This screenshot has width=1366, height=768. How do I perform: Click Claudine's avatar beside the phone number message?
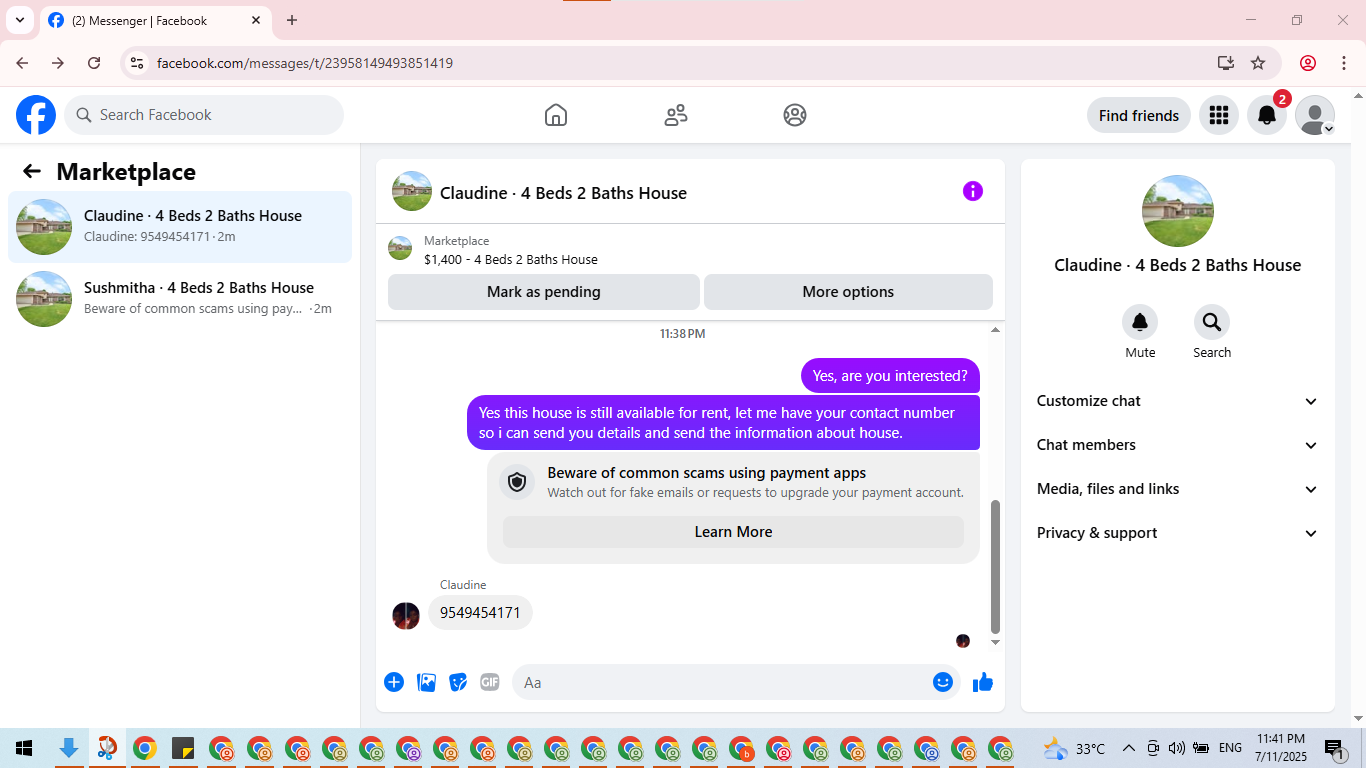[x=406, y=616]
